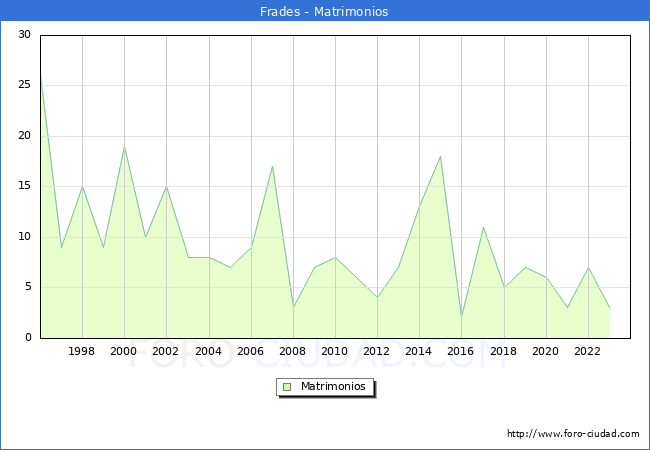The width and height of the screenshot is (650, 450).
Task: Click the 2010 x-axis label
Action: [335, 351]
